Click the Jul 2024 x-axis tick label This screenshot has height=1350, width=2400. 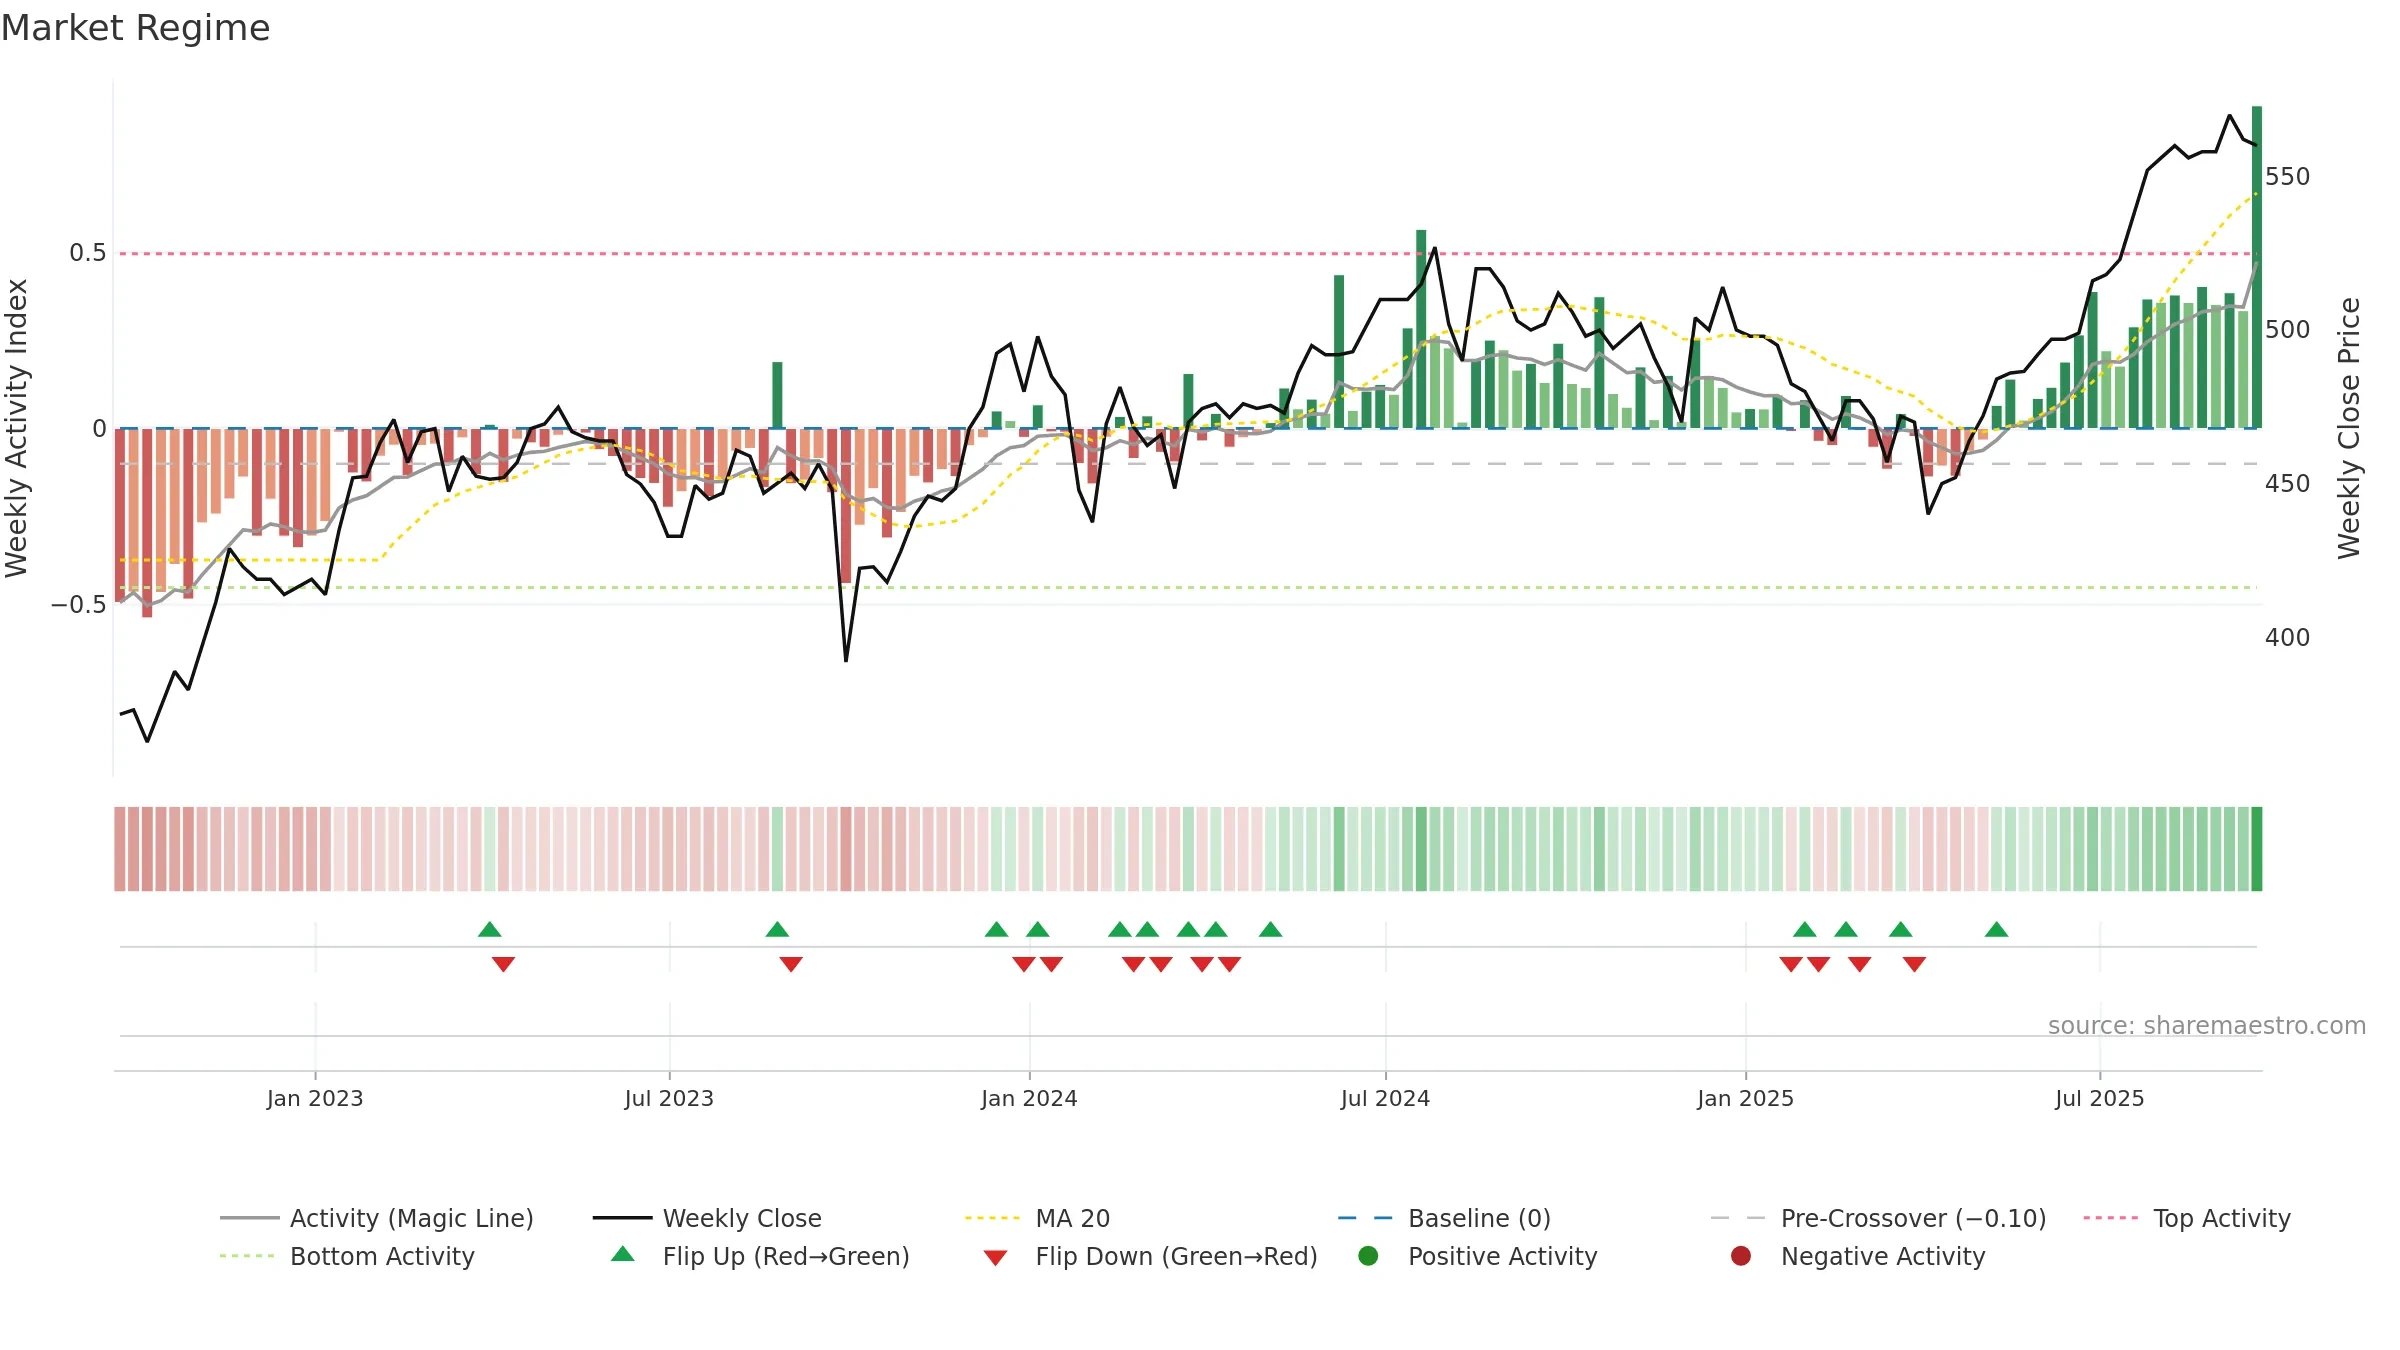[1386, 1098]
